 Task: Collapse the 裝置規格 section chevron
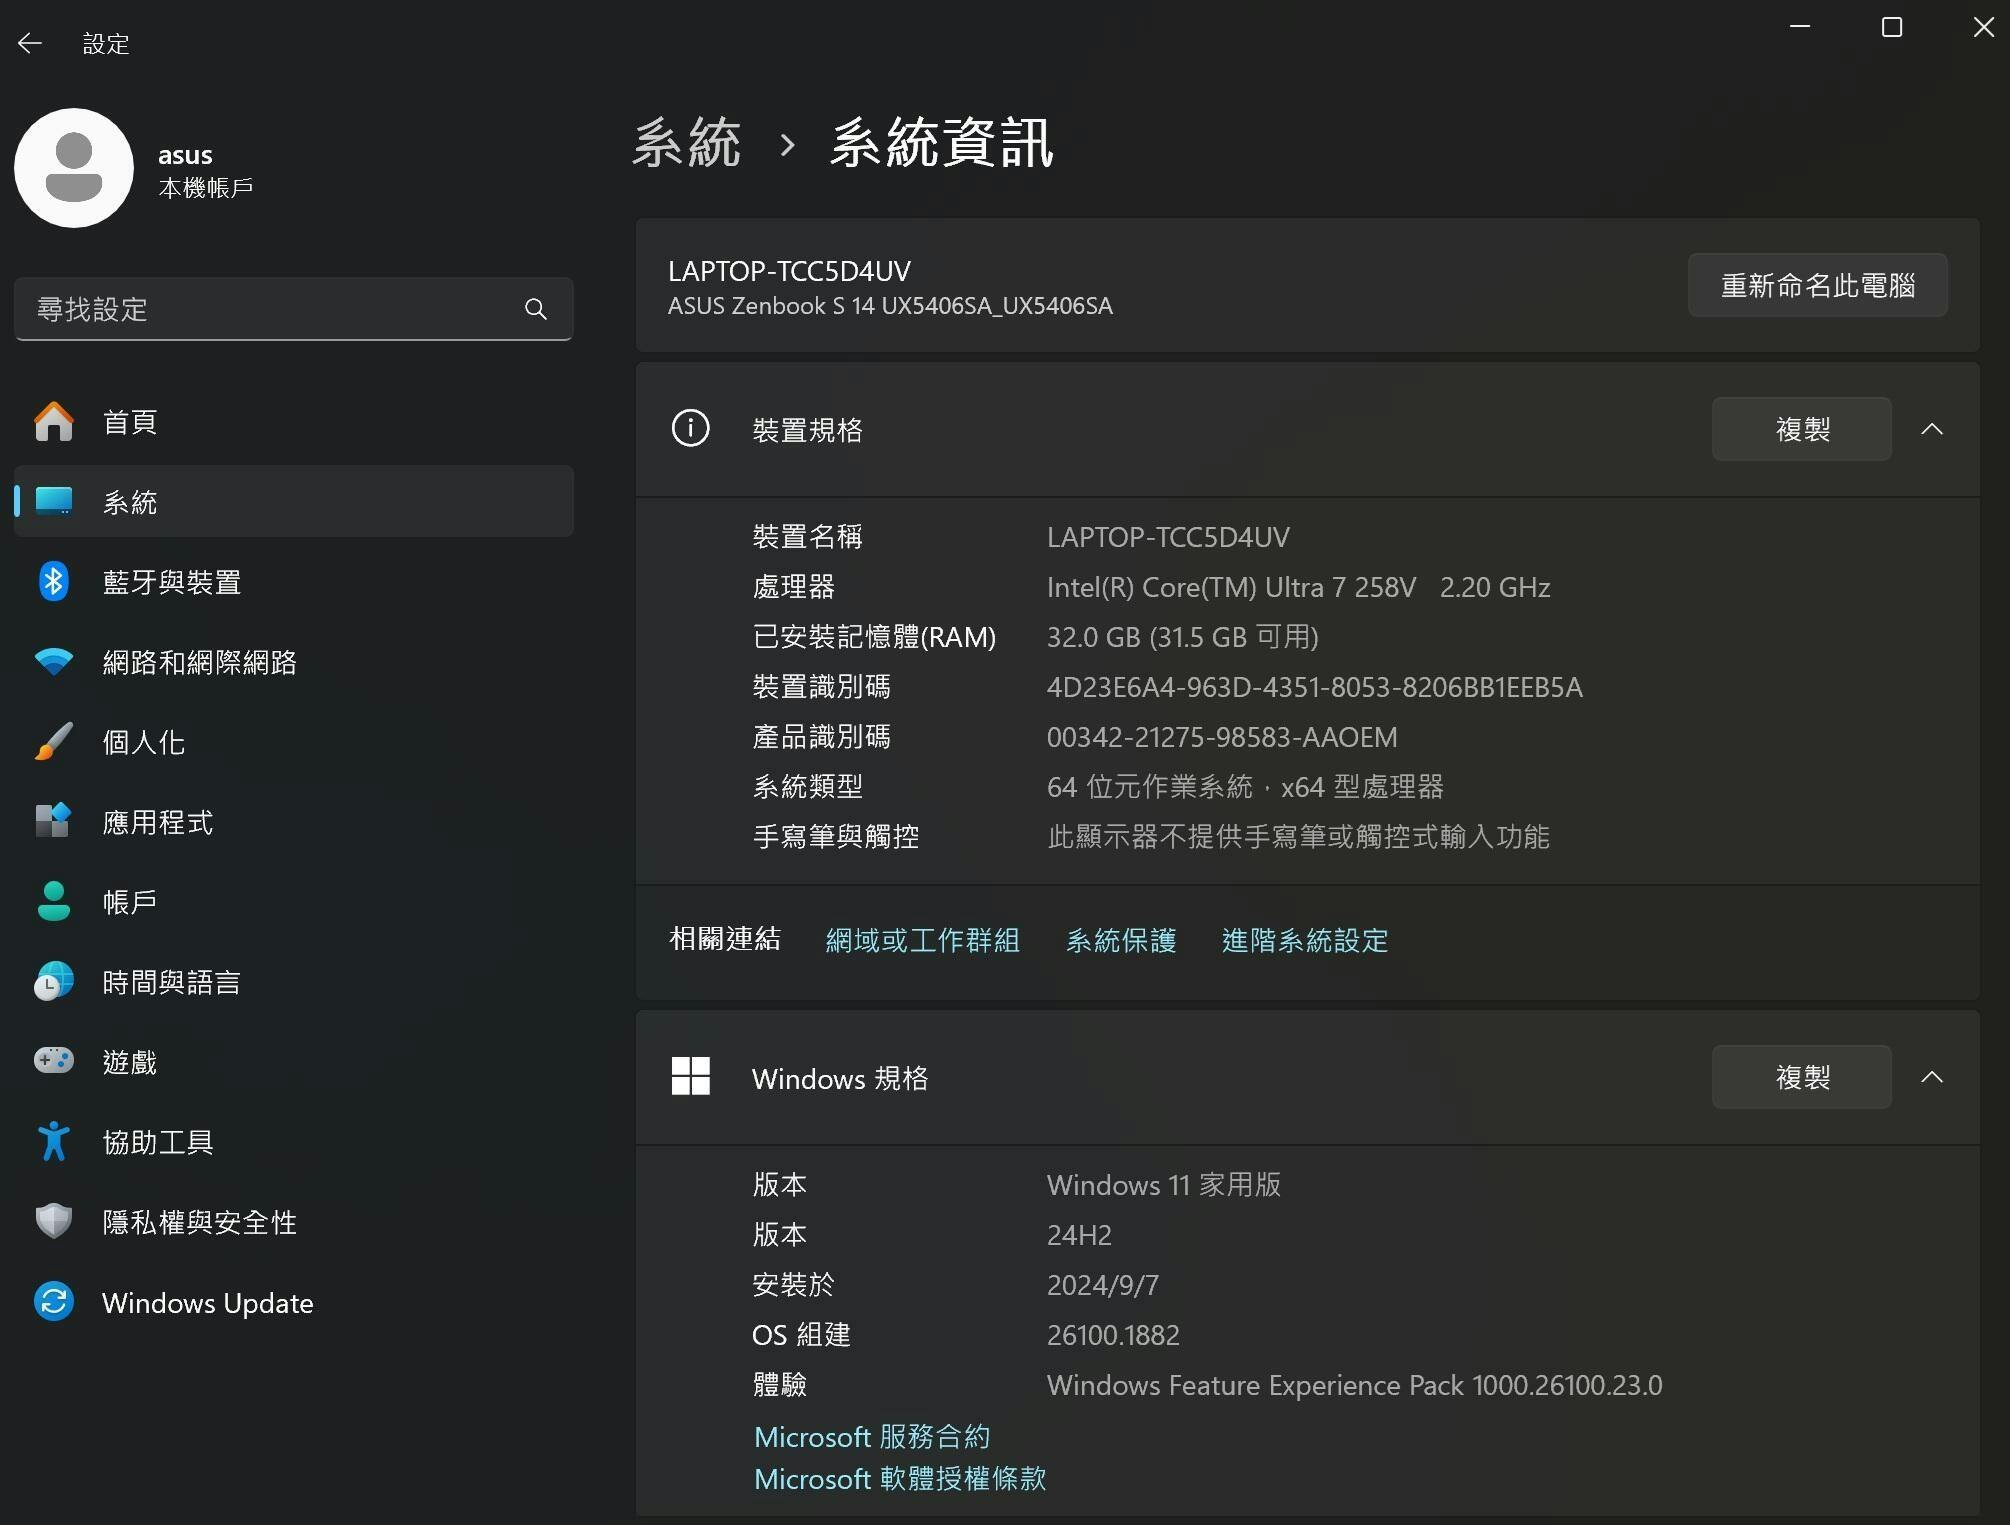(1932, 429)
